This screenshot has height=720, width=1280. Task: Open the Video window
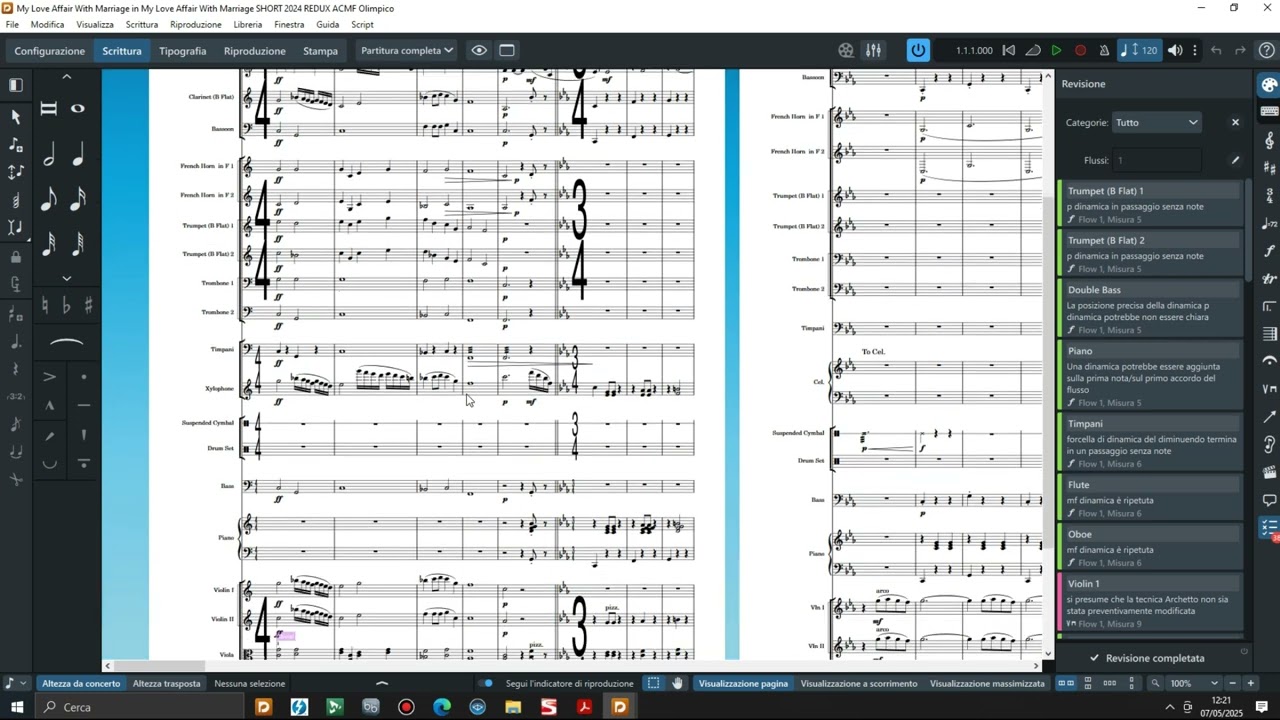(846, 50)
